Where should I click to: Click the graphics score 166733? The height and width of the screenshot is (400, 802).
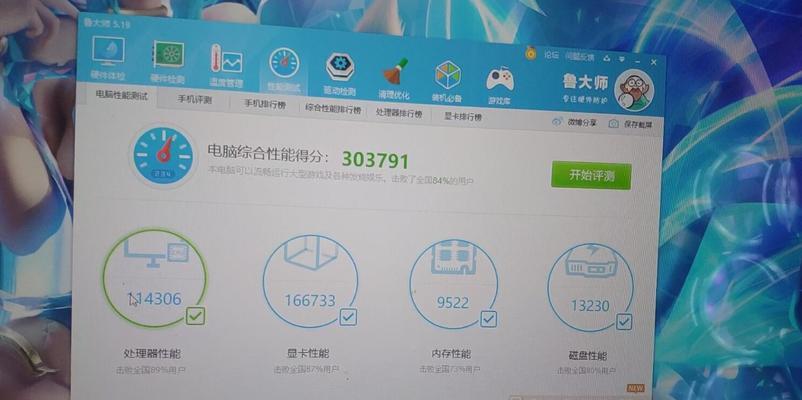tap(310, 300)
